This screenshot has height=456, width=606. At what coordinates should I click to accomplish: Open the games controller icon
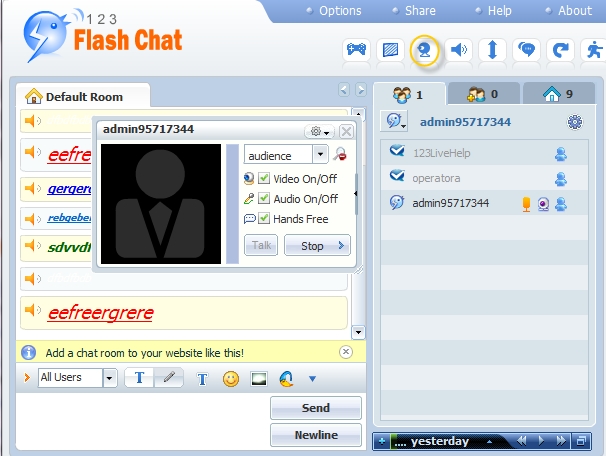356,49
